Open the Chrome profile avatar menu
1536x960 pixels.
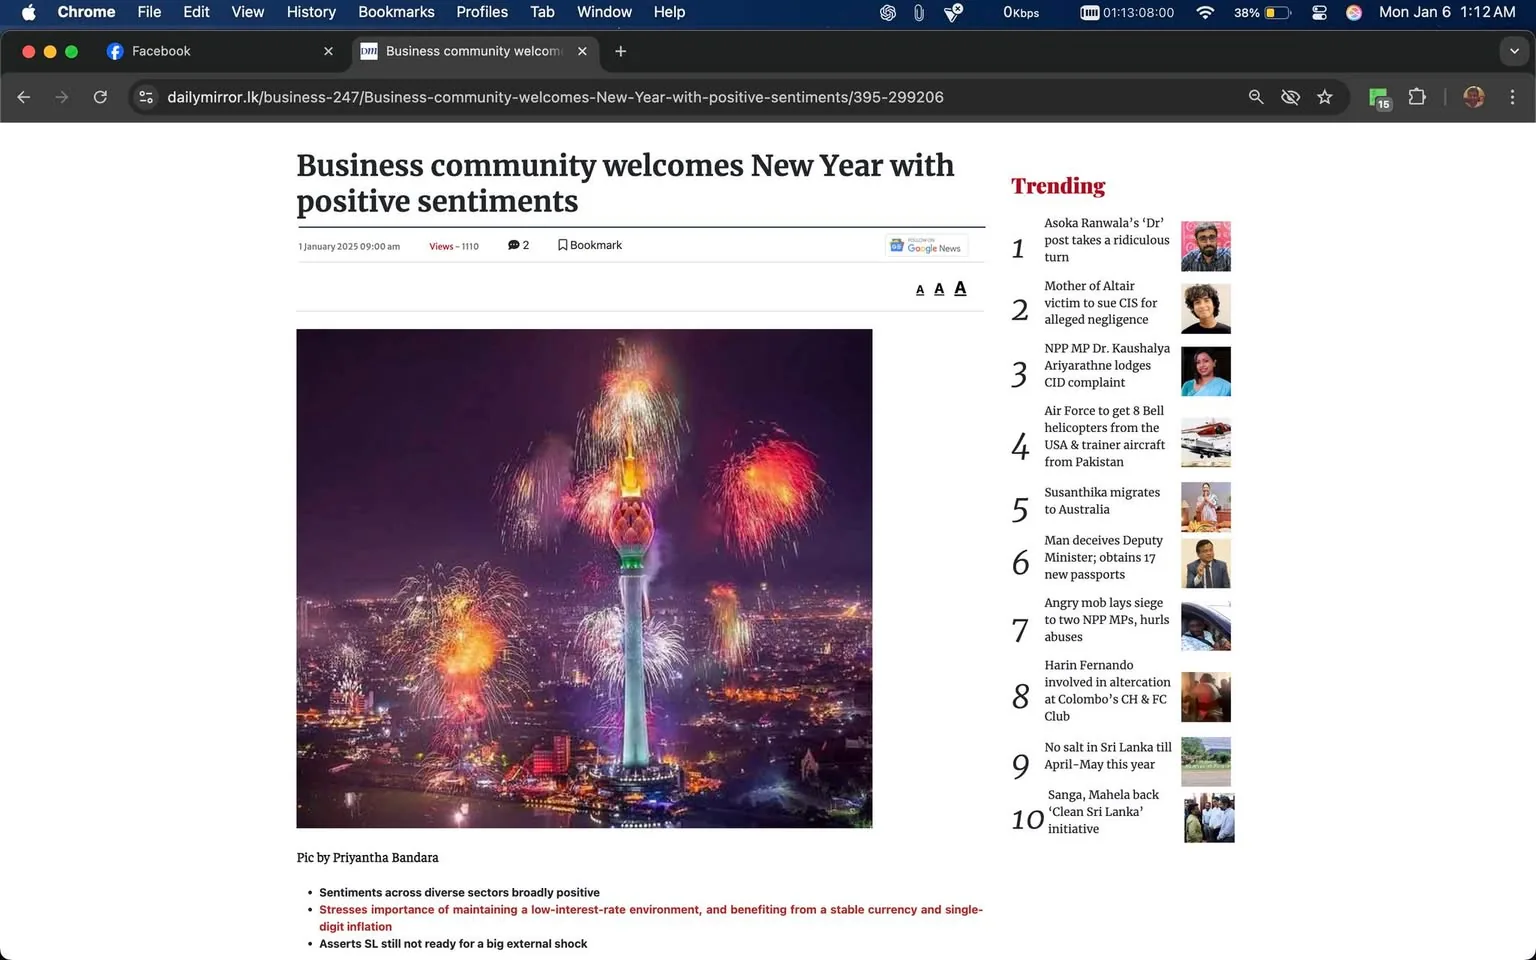coord(1473,97)
